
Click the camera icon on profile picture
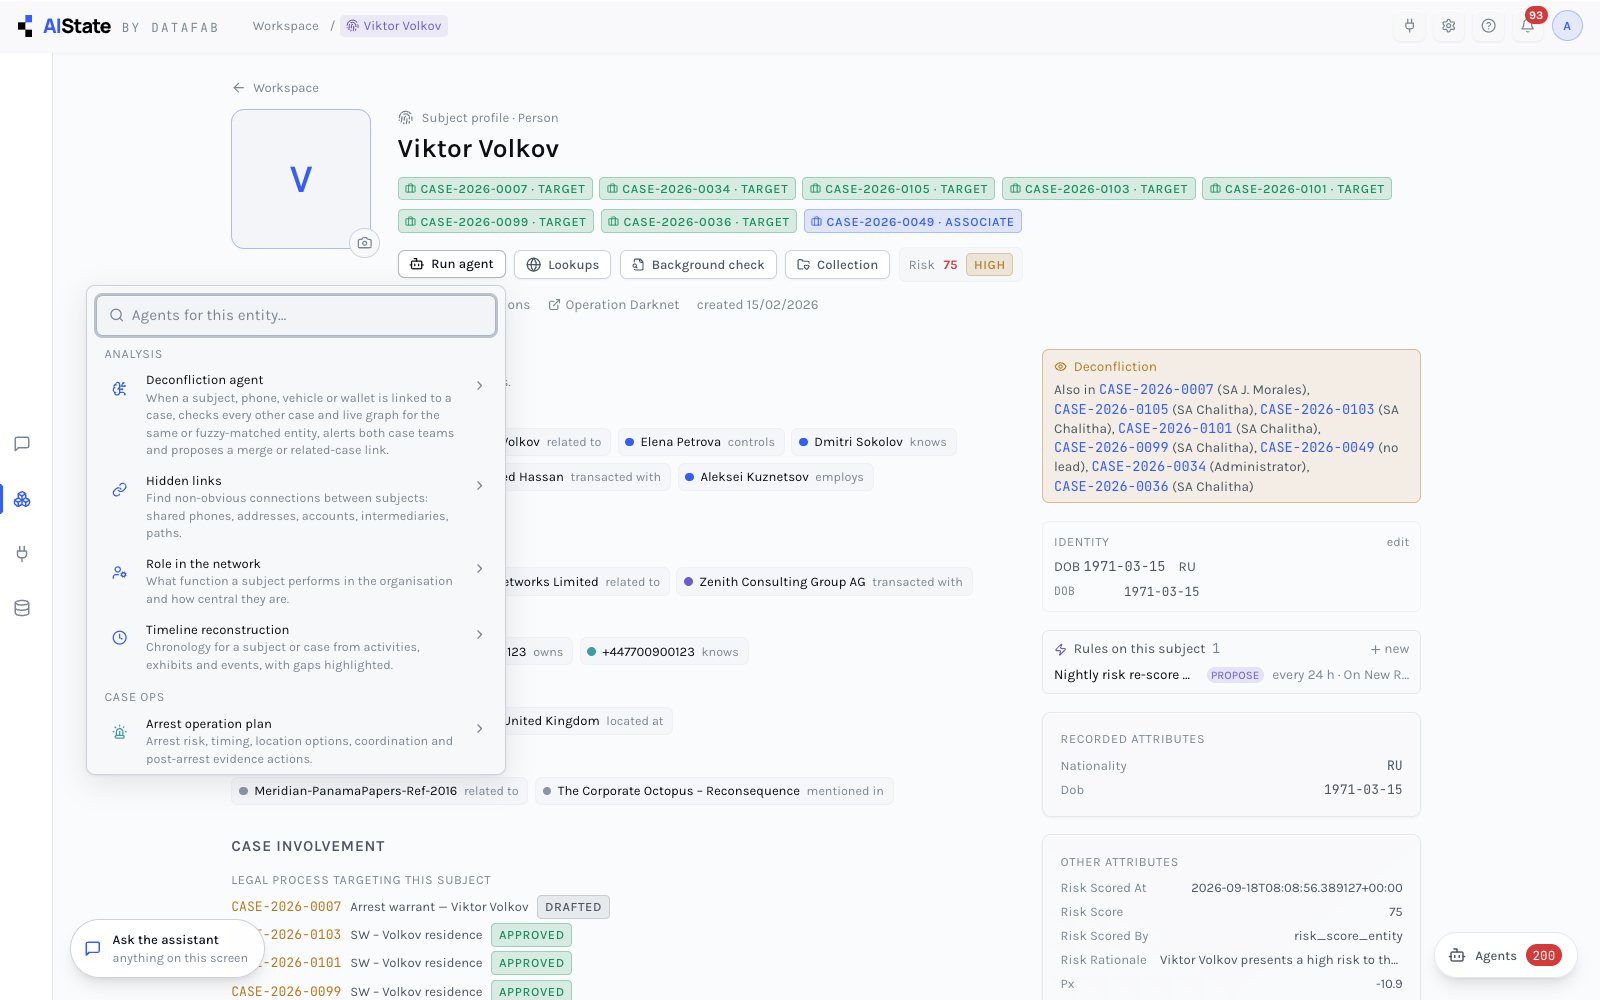coord(364,243)
